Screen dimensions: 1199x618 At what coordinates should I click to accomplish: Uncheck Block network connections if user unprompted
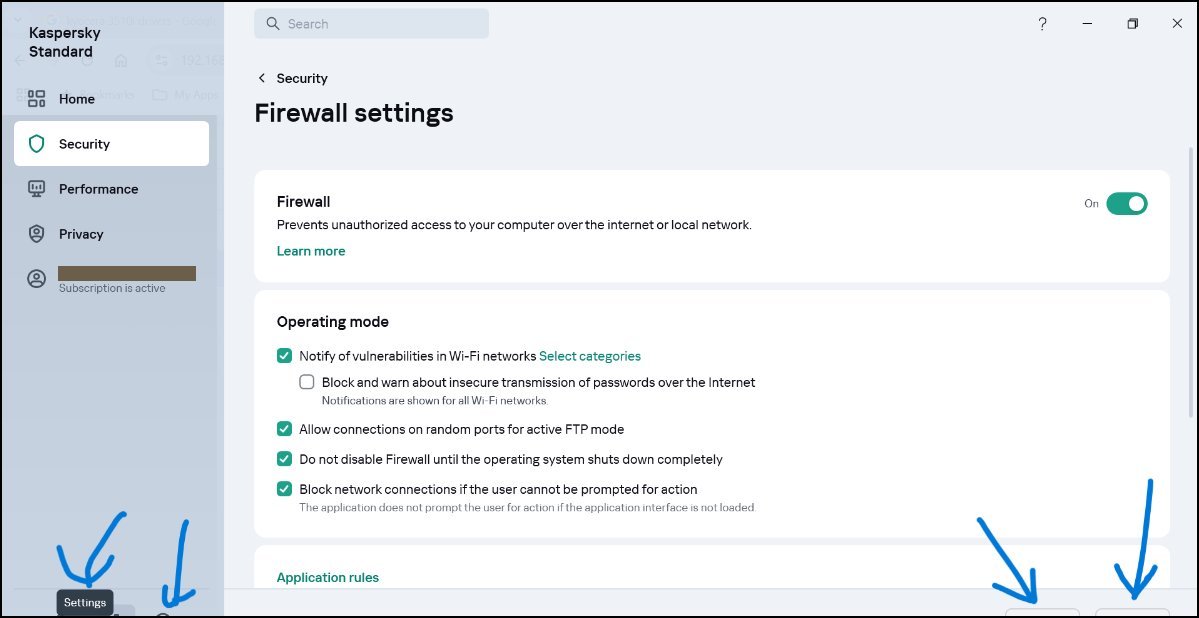pyautogui.click(x=284, y=489)
